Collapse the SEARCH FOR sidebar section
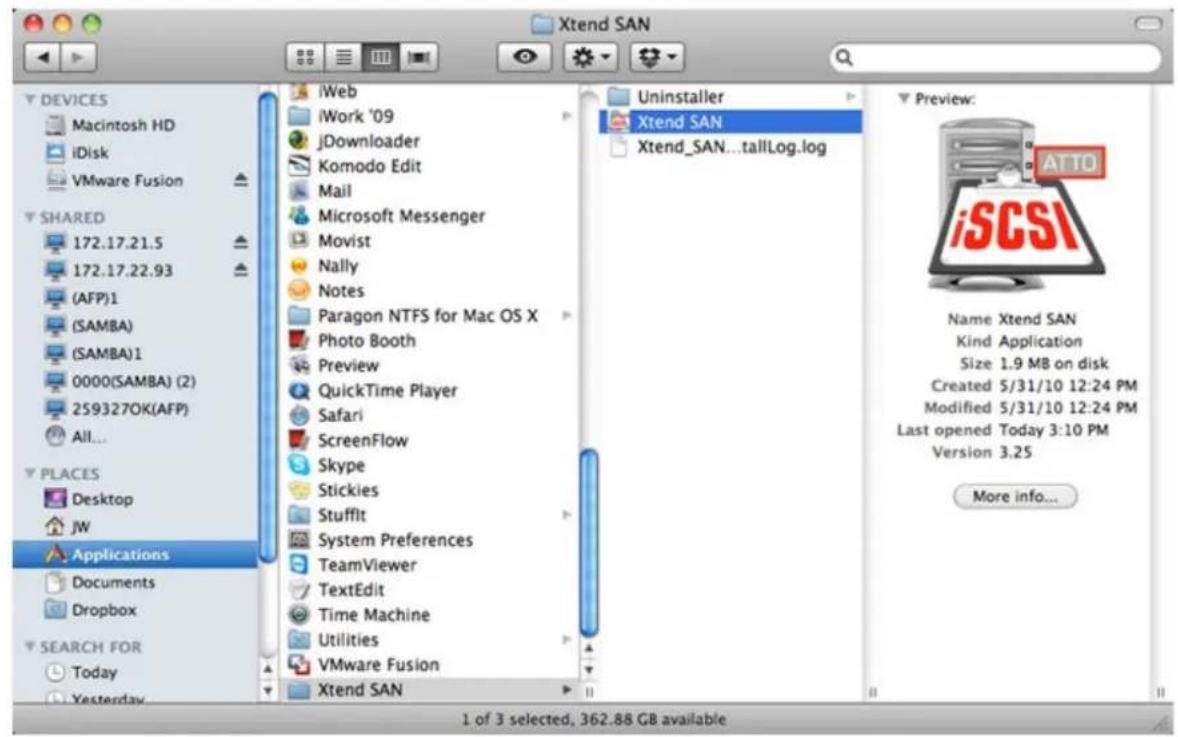 click(x=30, y=646)
